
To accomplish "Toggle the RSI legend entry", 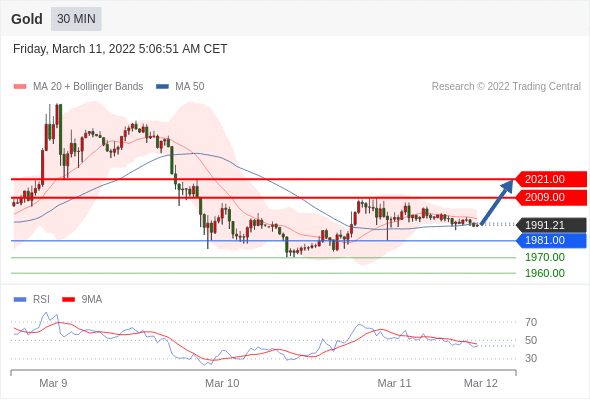I will click(x=32, y=300).
